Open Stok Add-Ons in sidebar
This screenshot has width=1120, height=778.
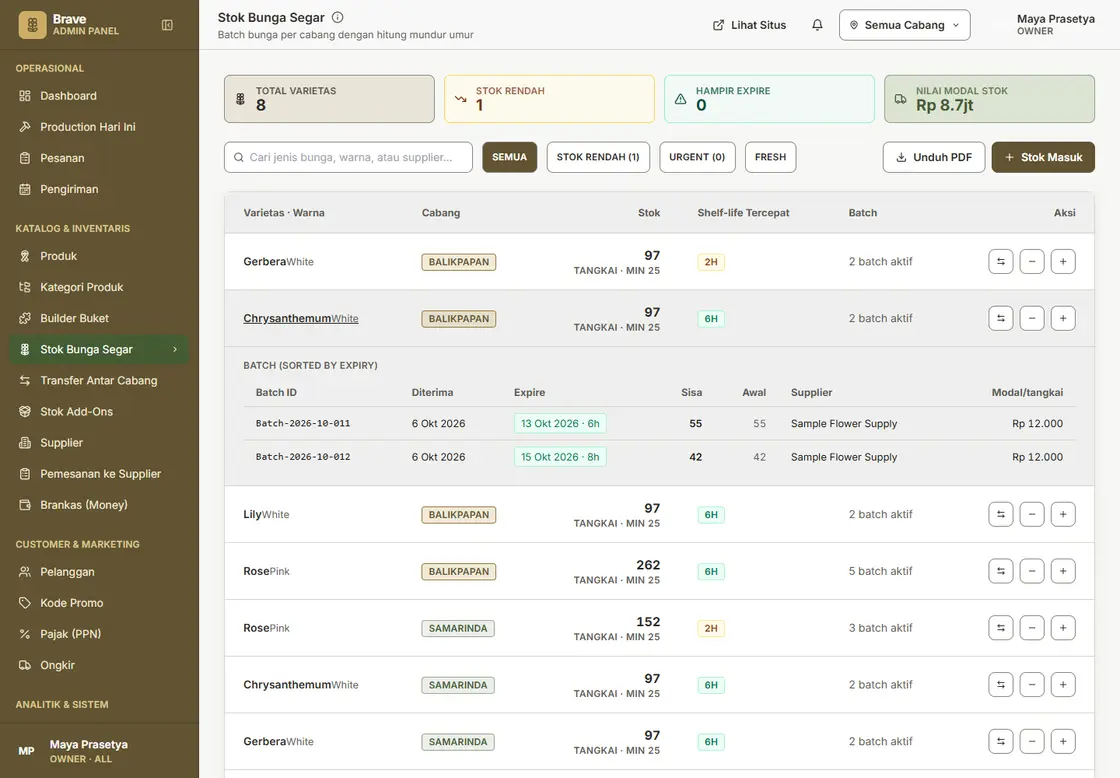(x=99, y=412)
